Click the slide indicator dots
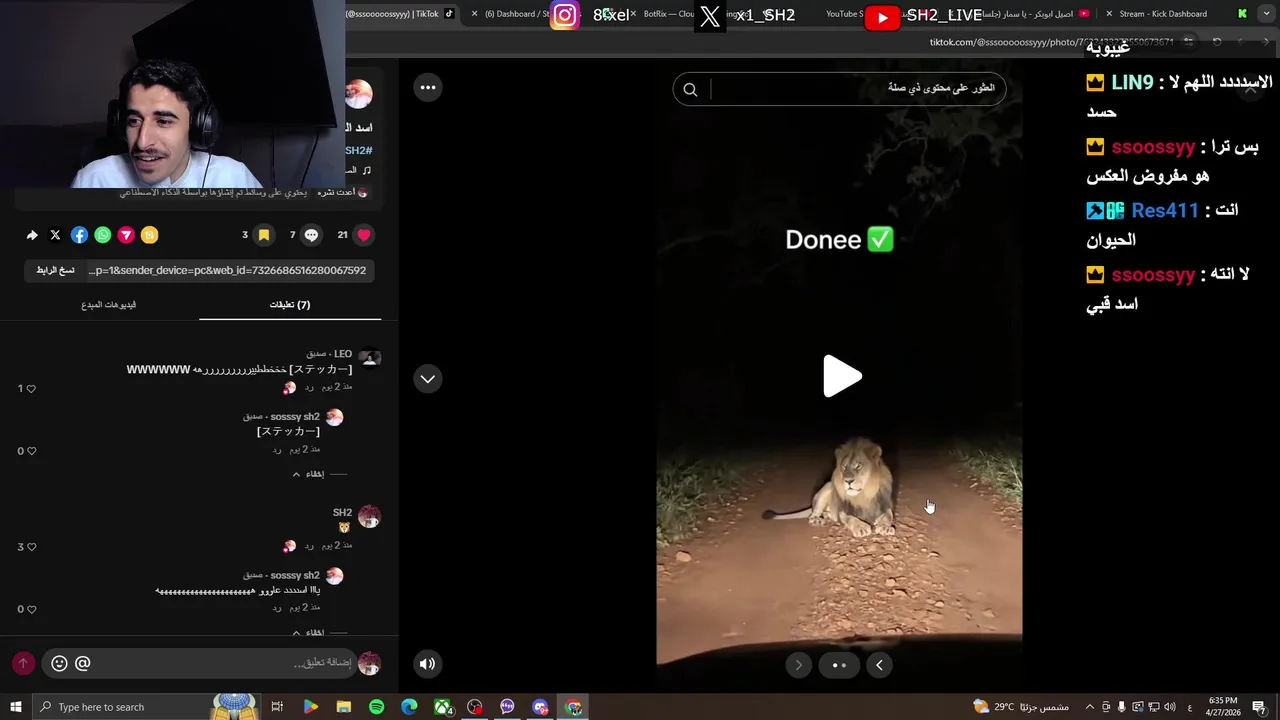The height and width of the screenshot is (720, 1280). pos(839,665)
